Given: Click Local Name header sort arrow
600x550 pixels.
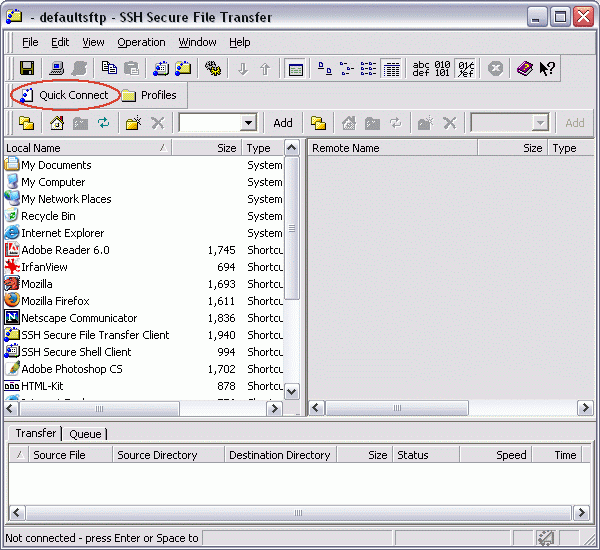Looking at the screenshot, I should pos(163,148).
